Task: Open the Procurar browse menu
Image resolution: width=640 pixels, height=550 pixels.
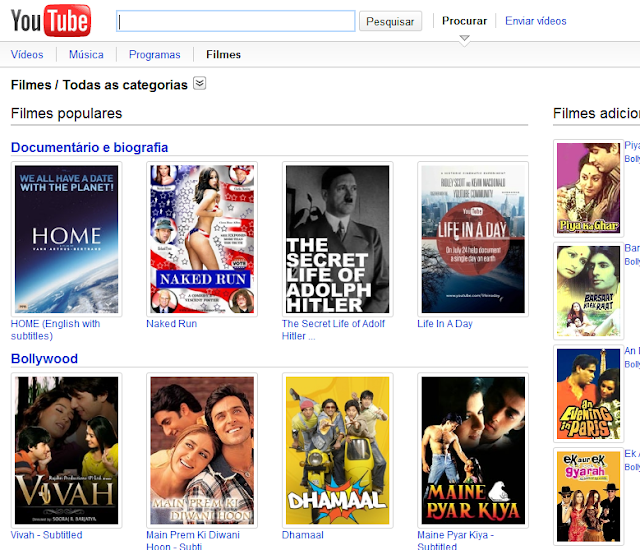Action: [464, 21]
